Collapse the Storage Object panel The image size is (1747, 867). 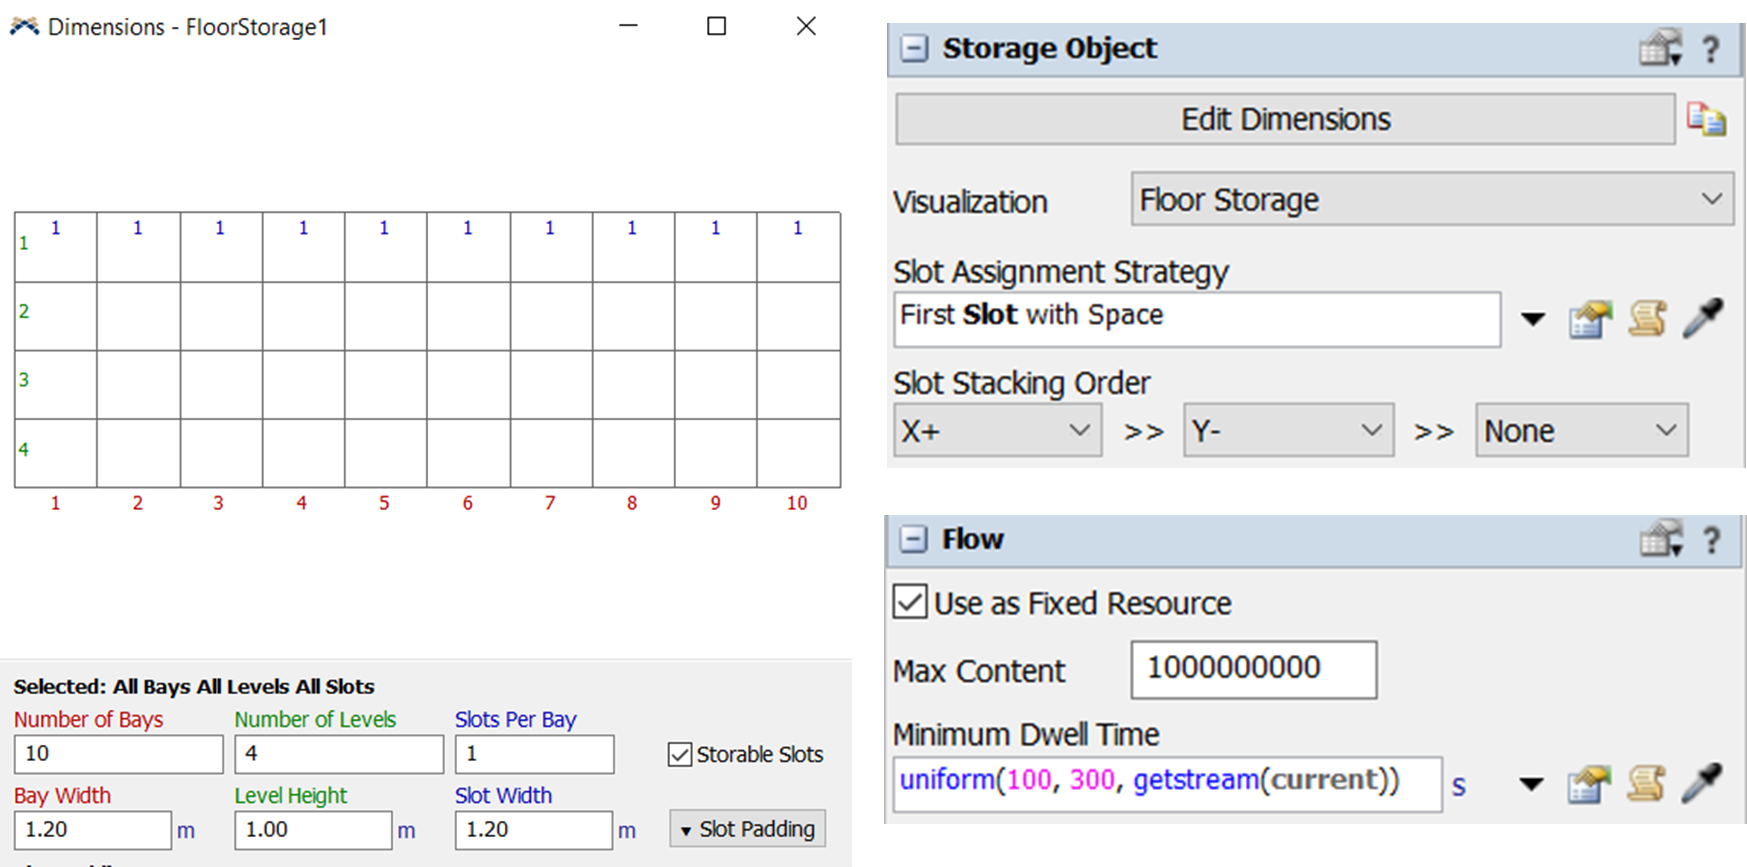coord(914,48)
